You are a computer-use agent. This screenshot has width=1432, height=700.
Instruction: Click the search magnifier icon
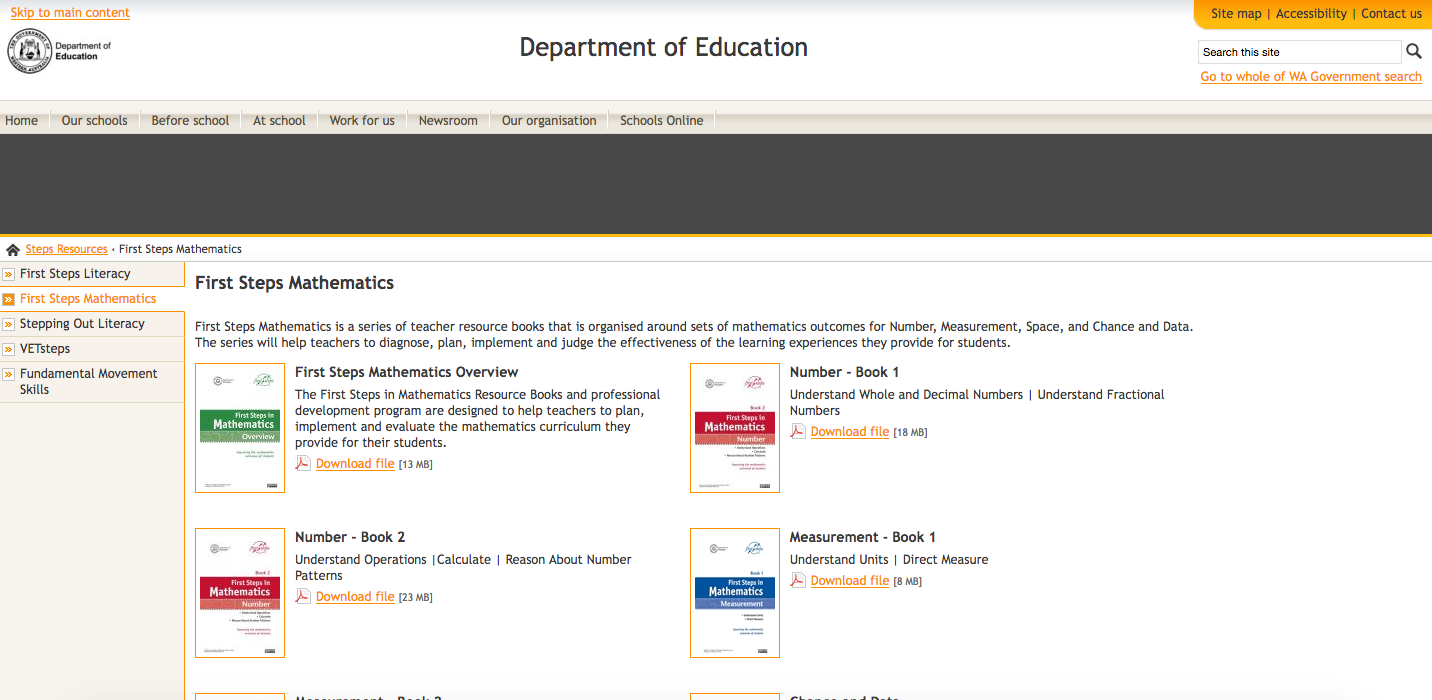pos(1413,51)
